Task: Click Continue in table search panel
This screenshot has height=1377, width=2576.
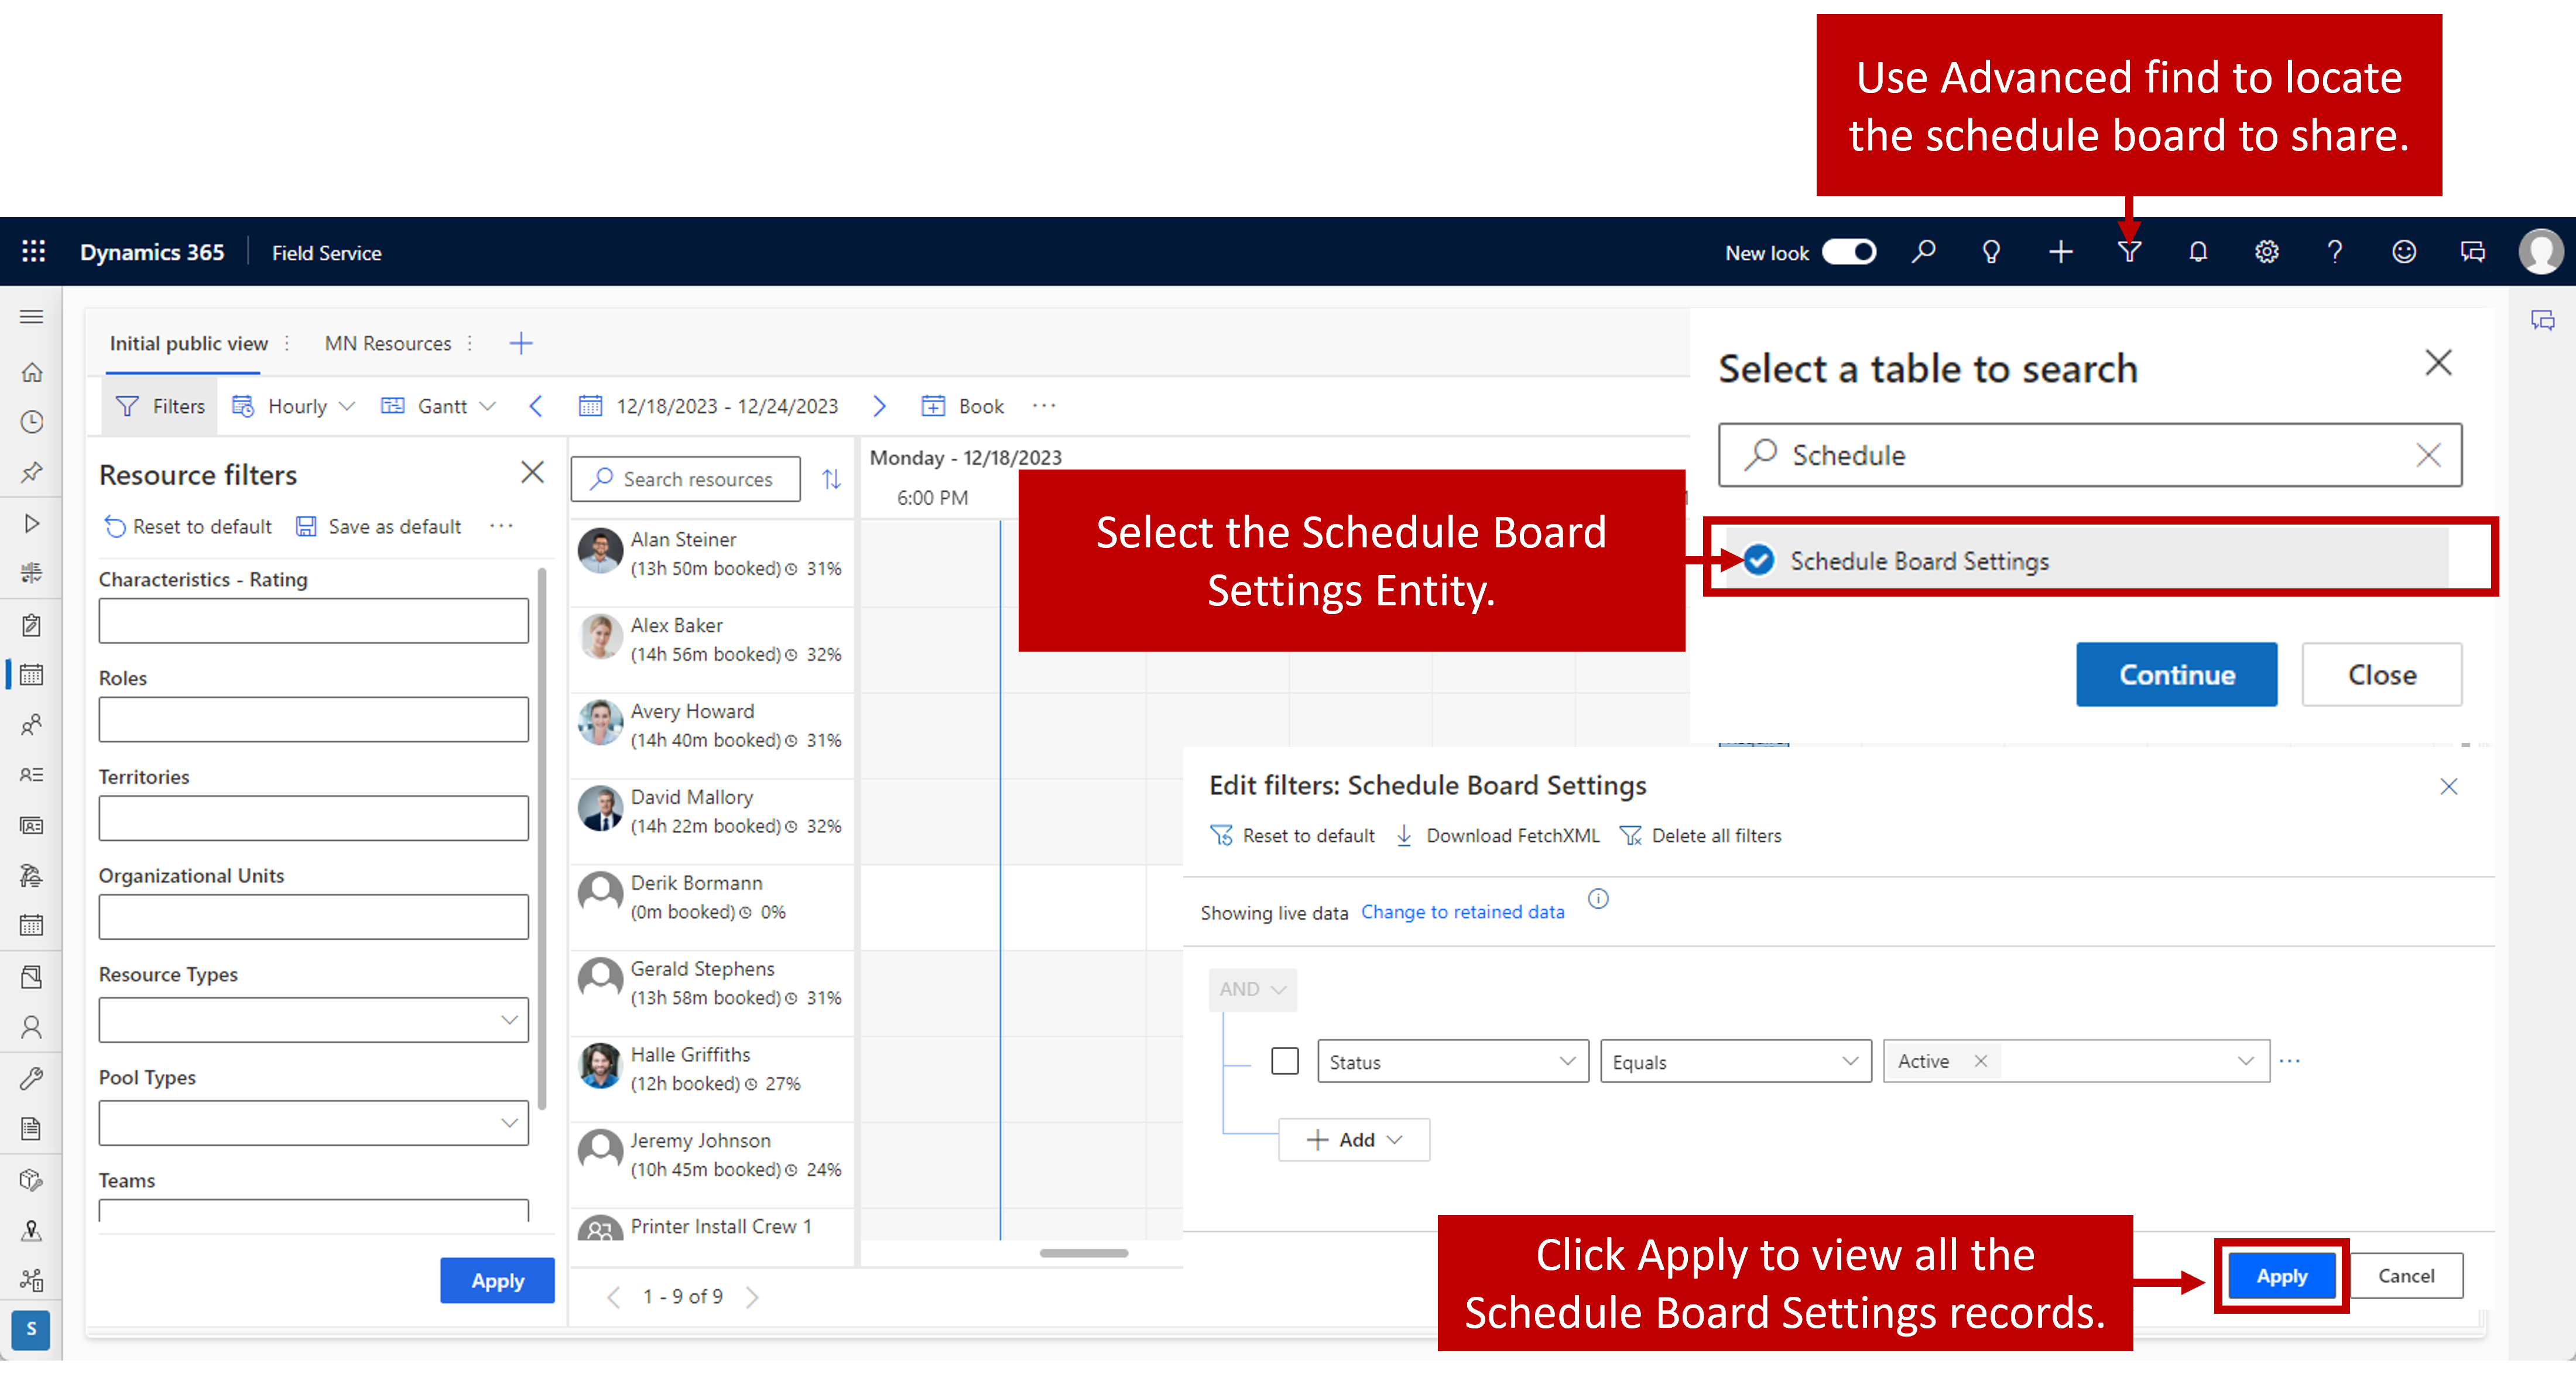Action: (x=2176, y=675)
